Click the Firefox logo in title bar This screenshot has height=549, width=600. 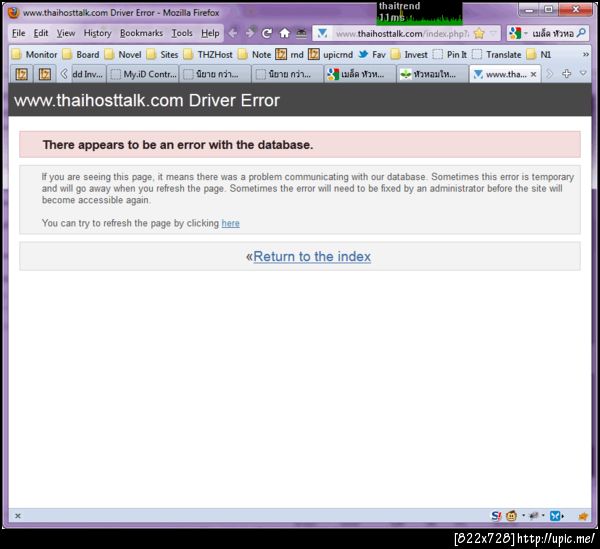tap(14, 12)
